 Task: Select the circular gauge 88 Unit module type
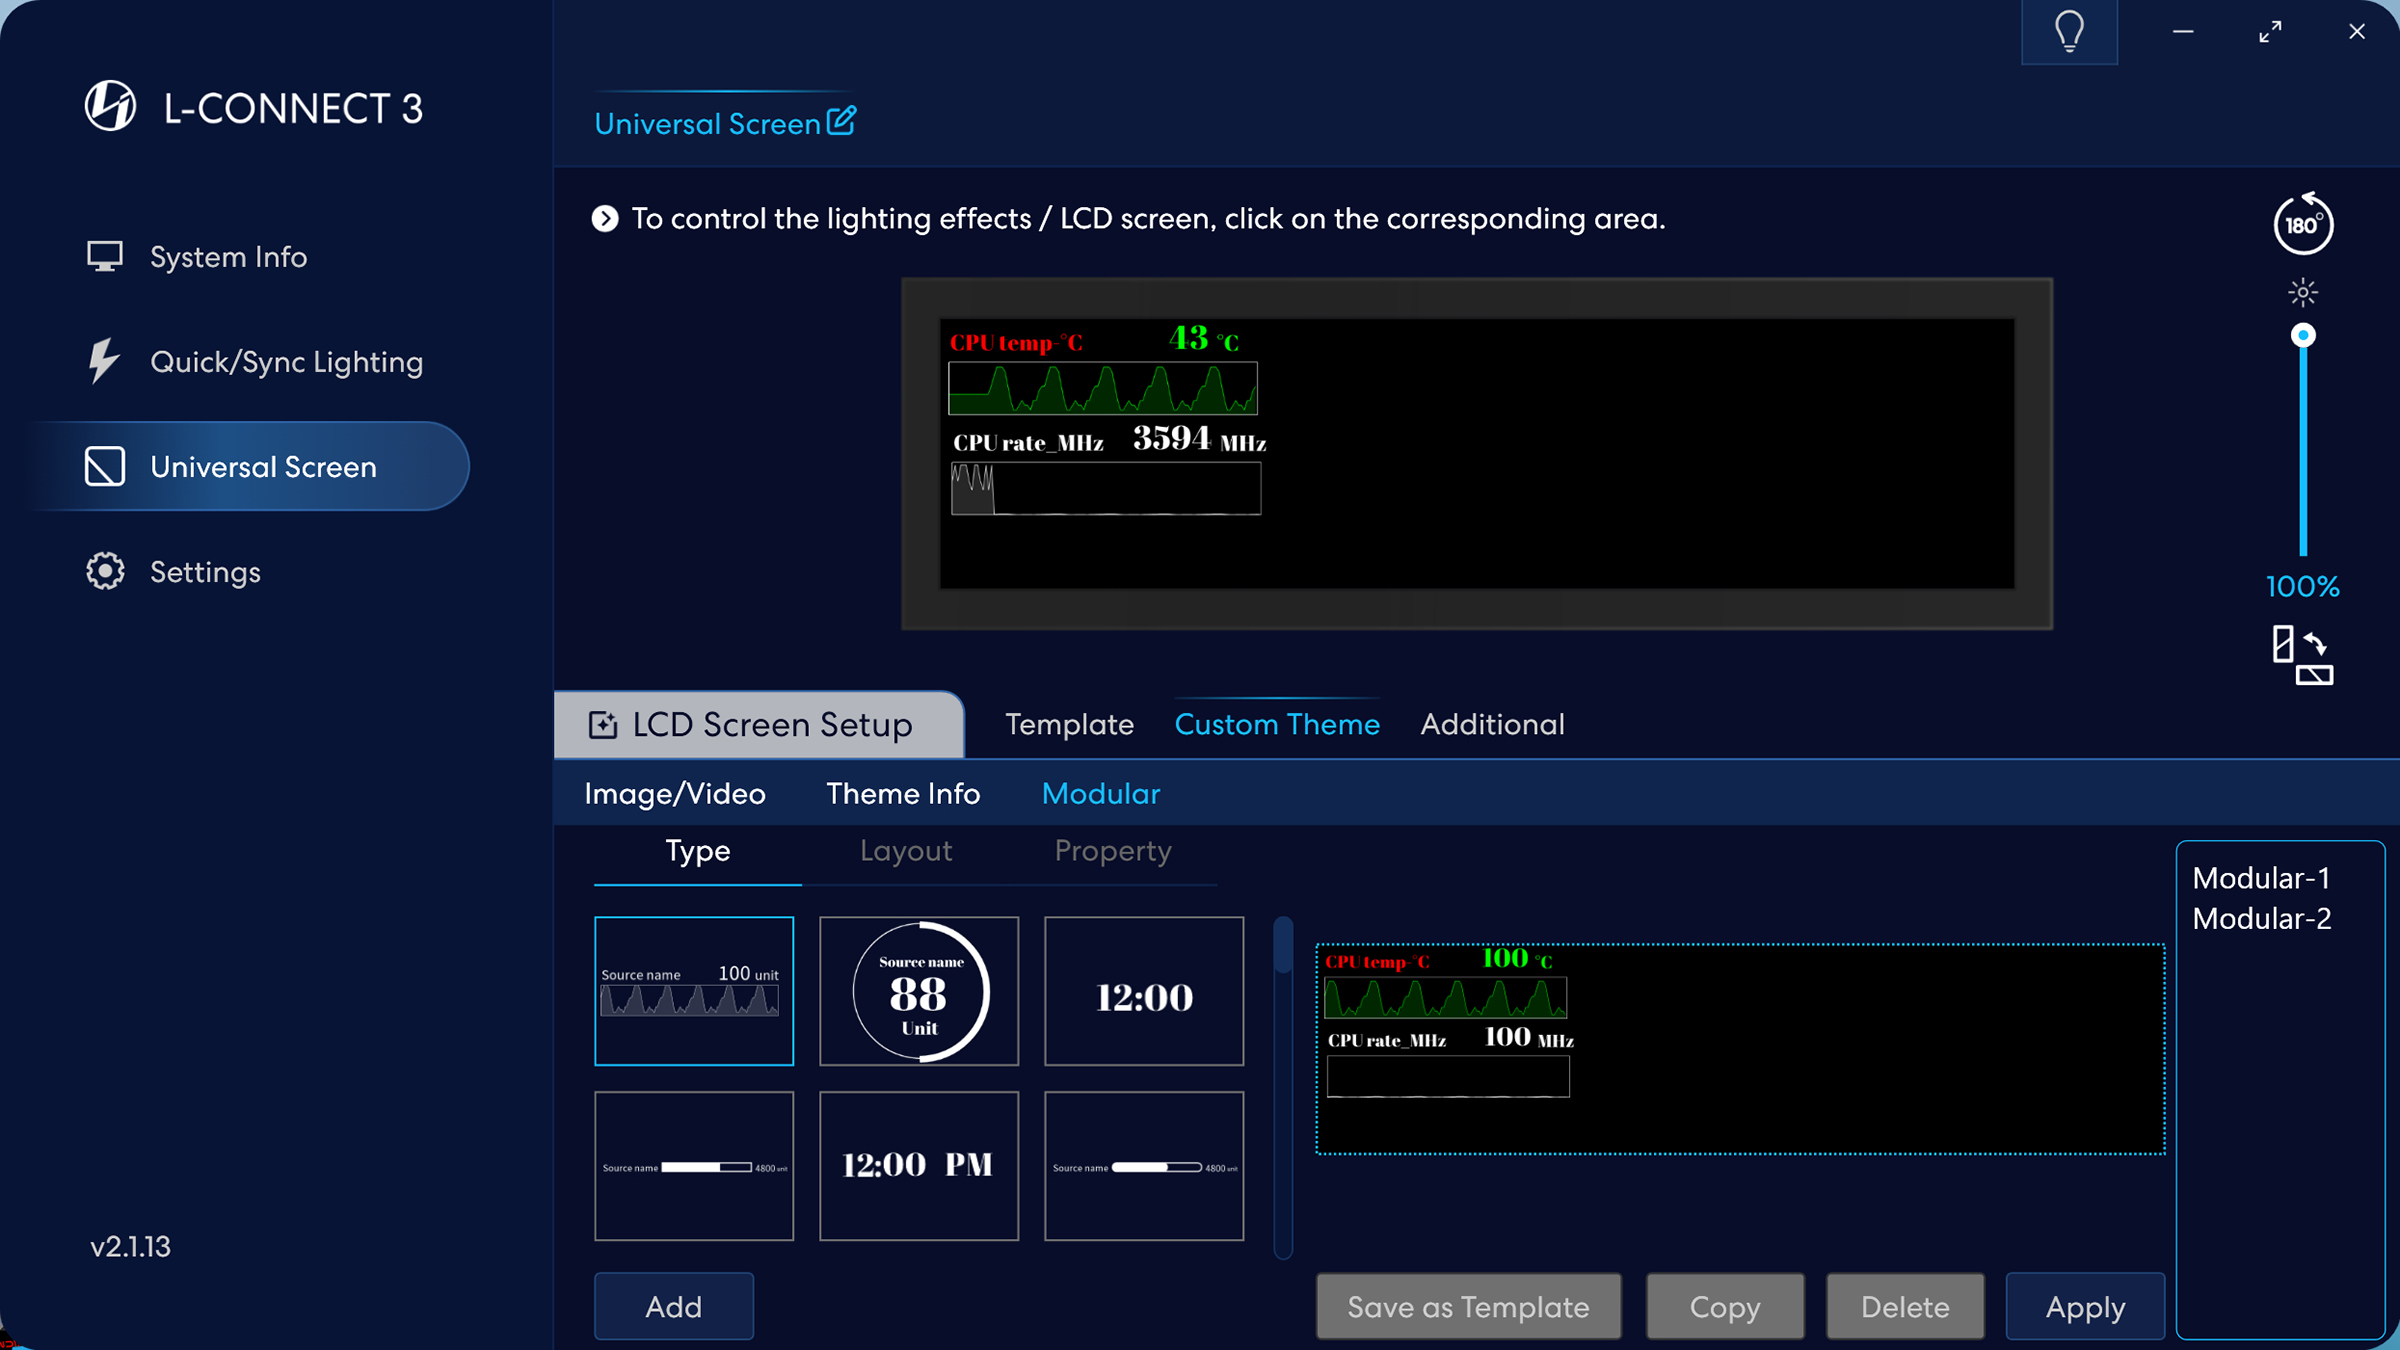919,991
